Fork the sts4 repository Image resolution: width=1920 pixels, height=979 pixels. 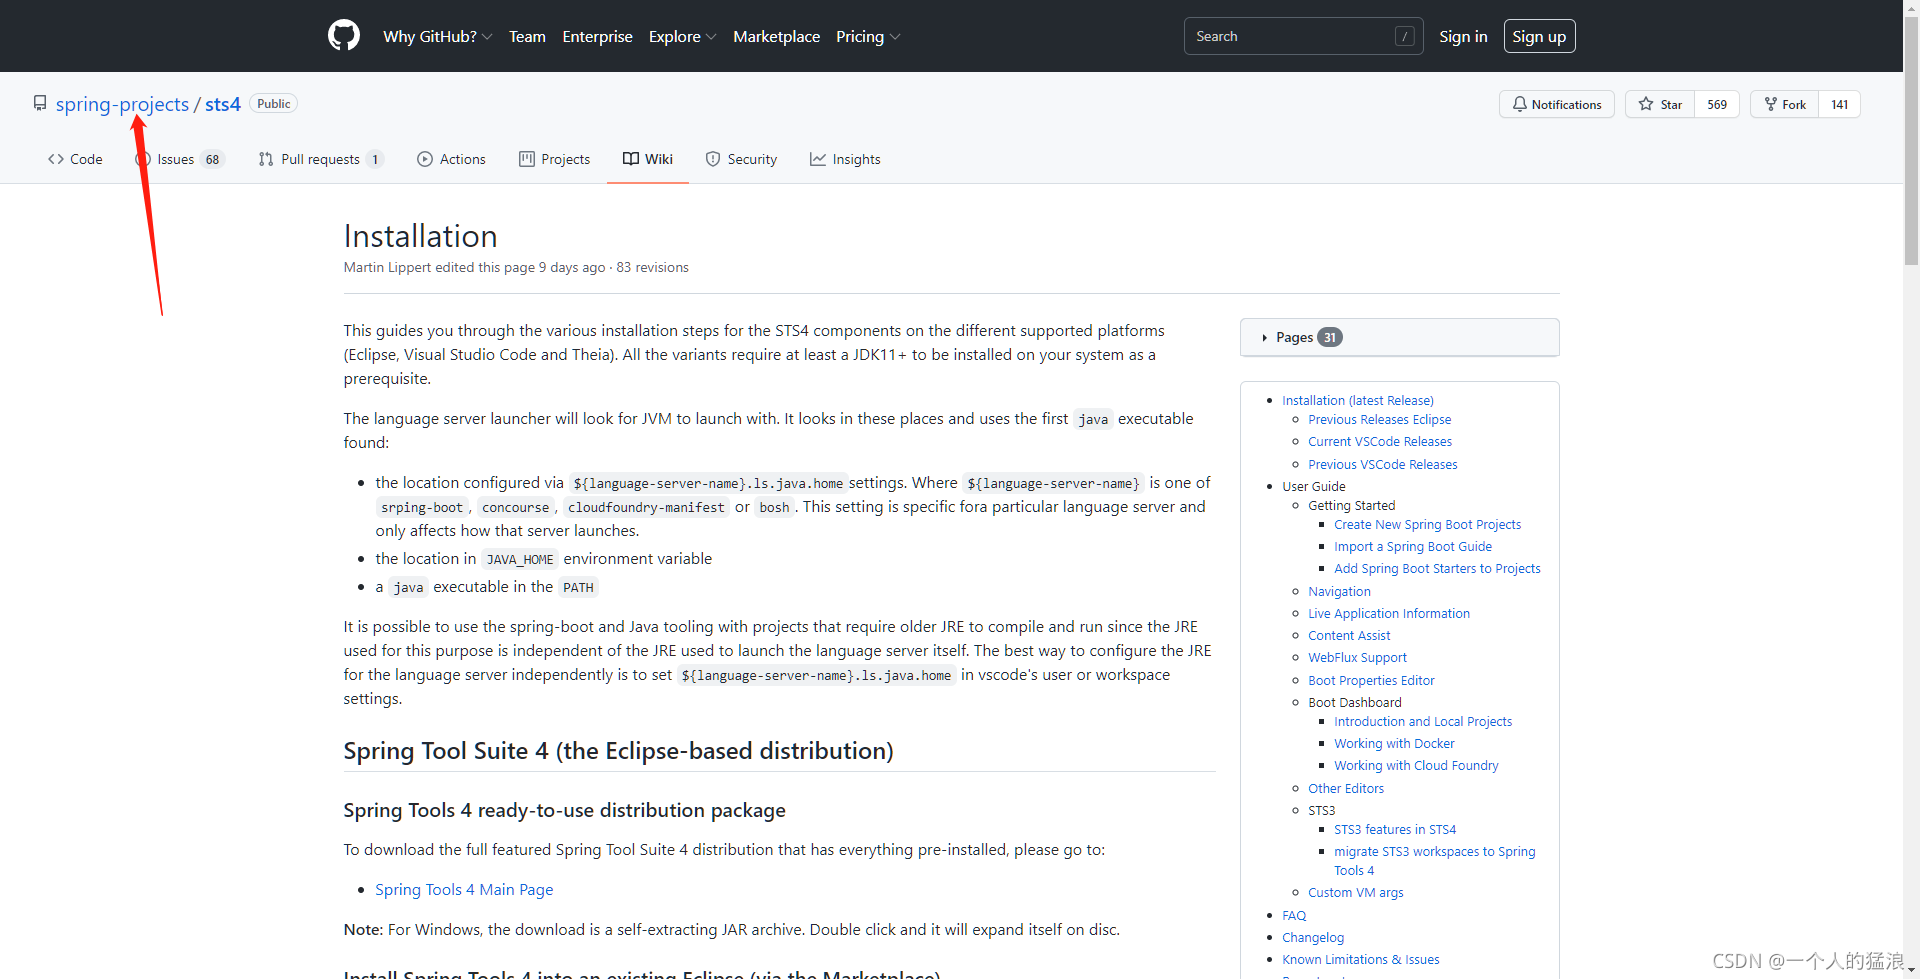coord(1785,104)
